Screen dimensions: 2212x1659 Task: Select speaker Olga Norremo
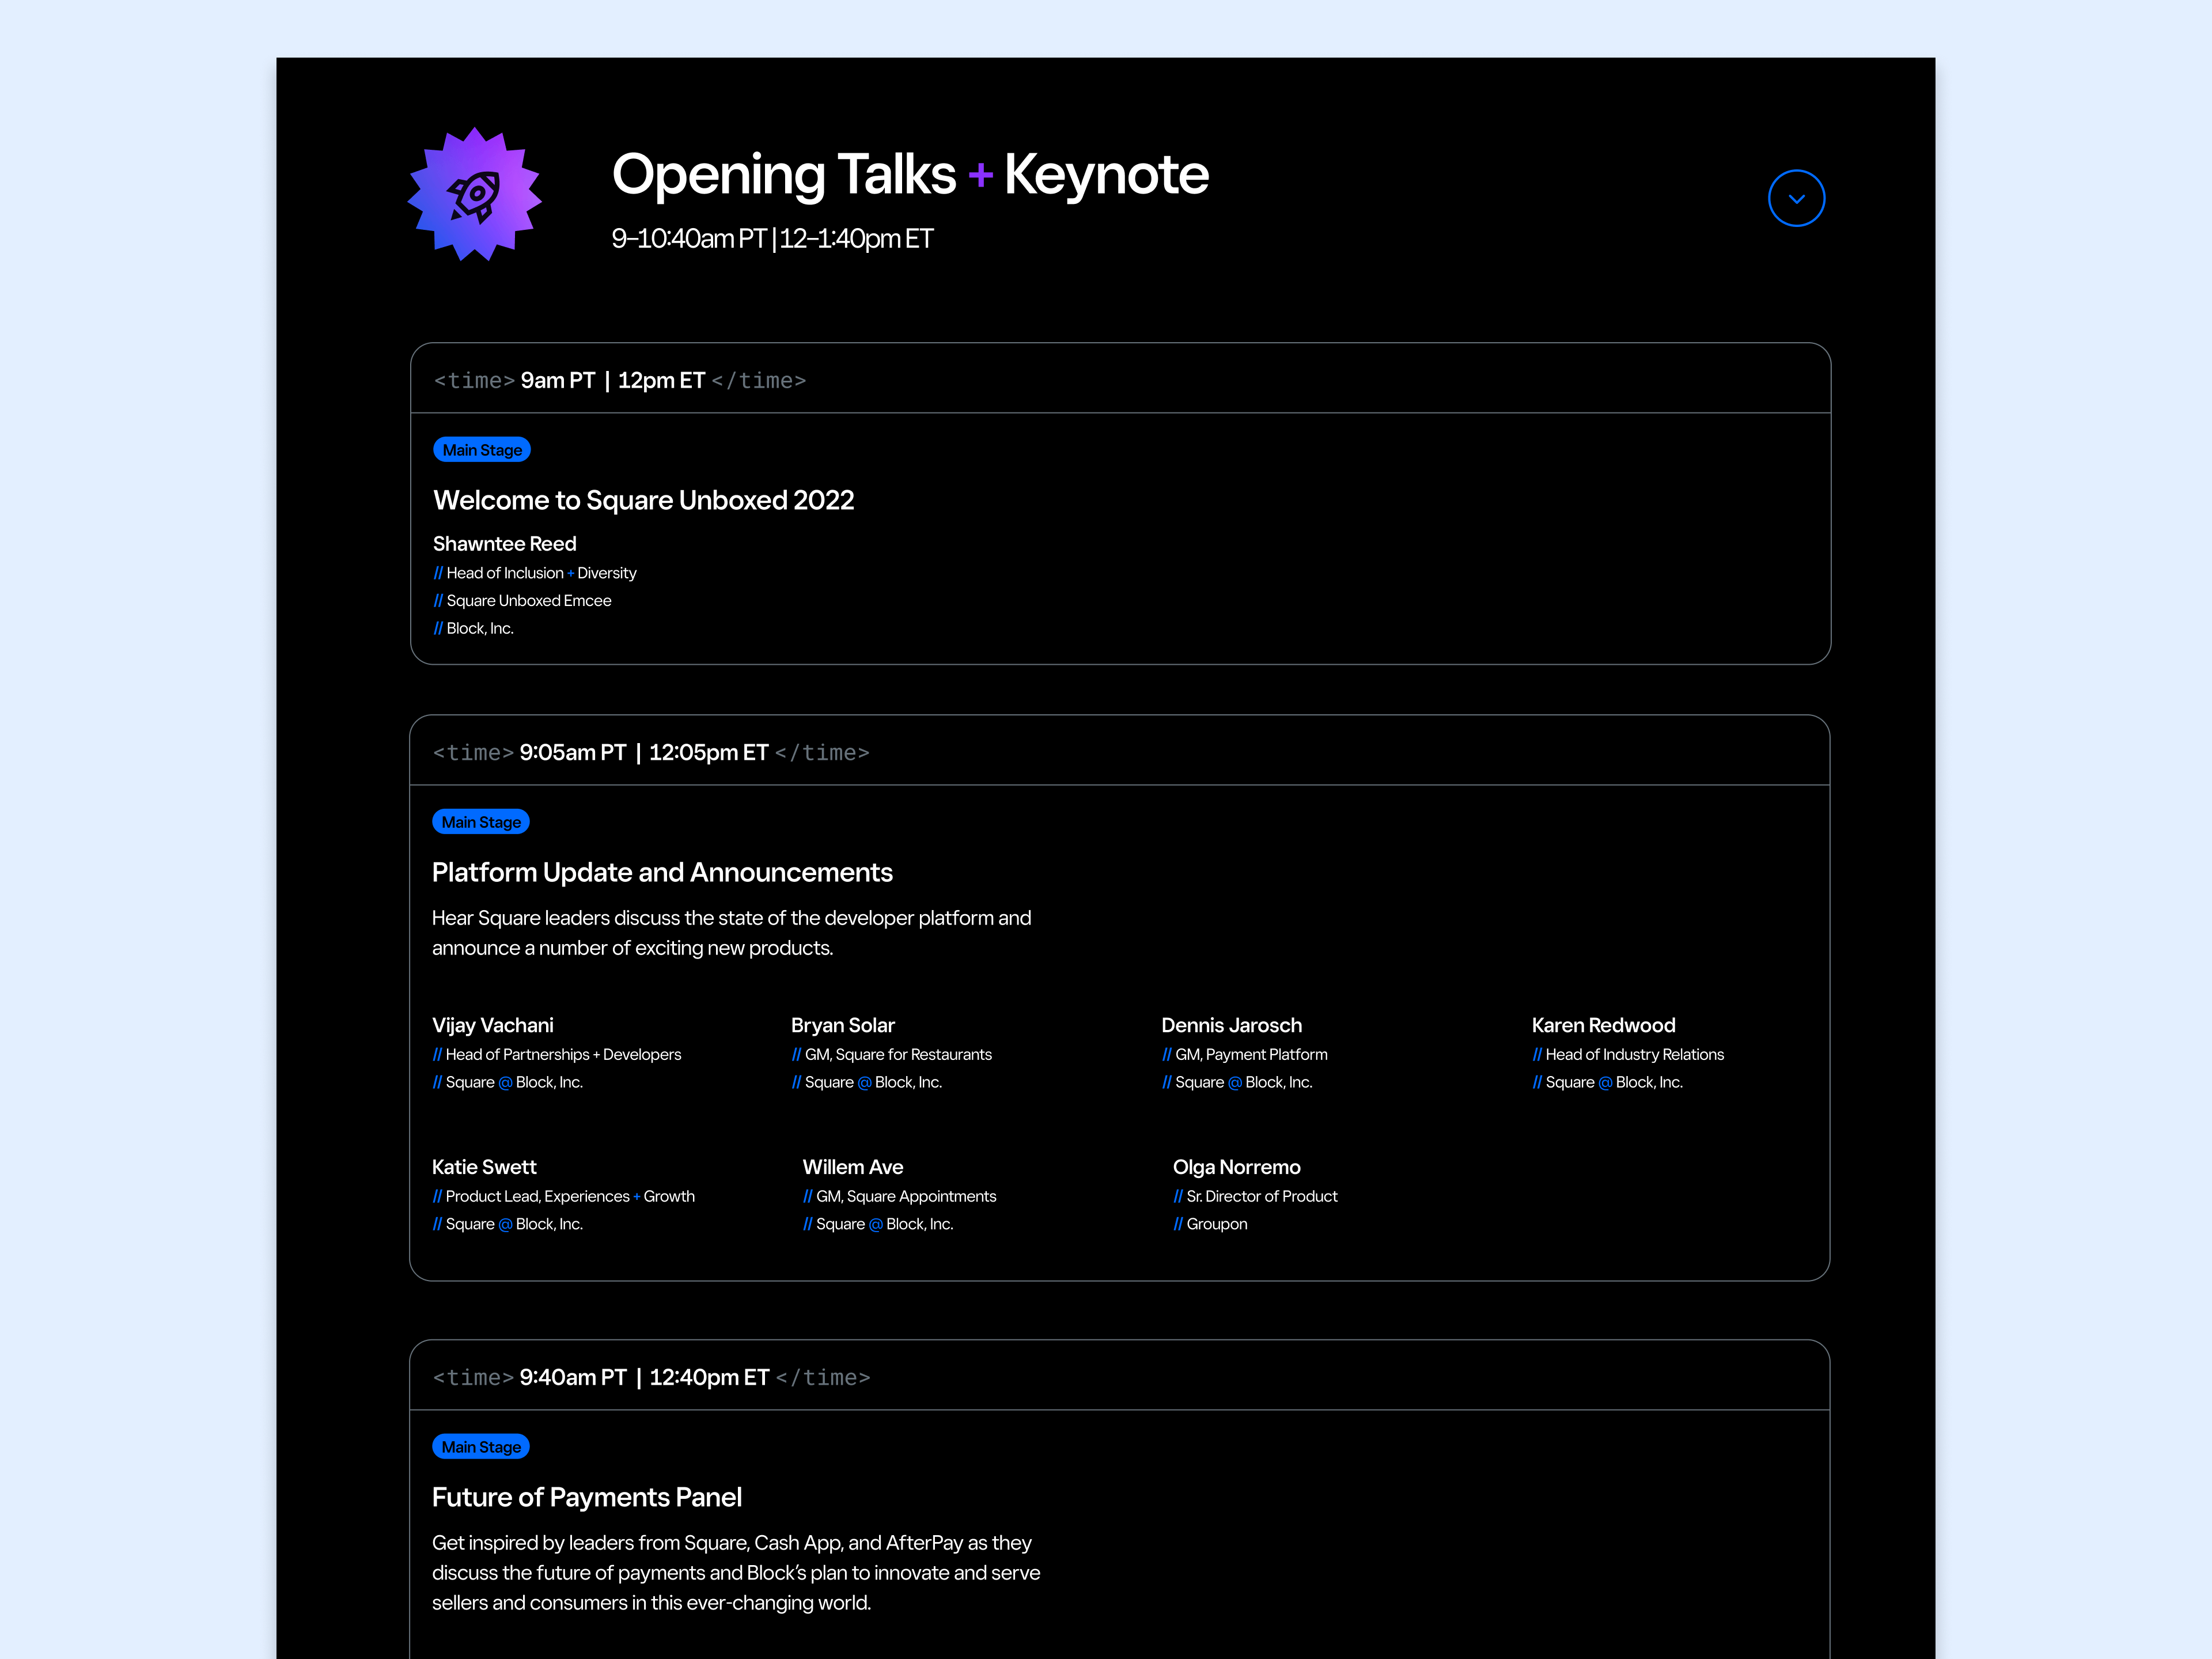pos(1237,1167)
